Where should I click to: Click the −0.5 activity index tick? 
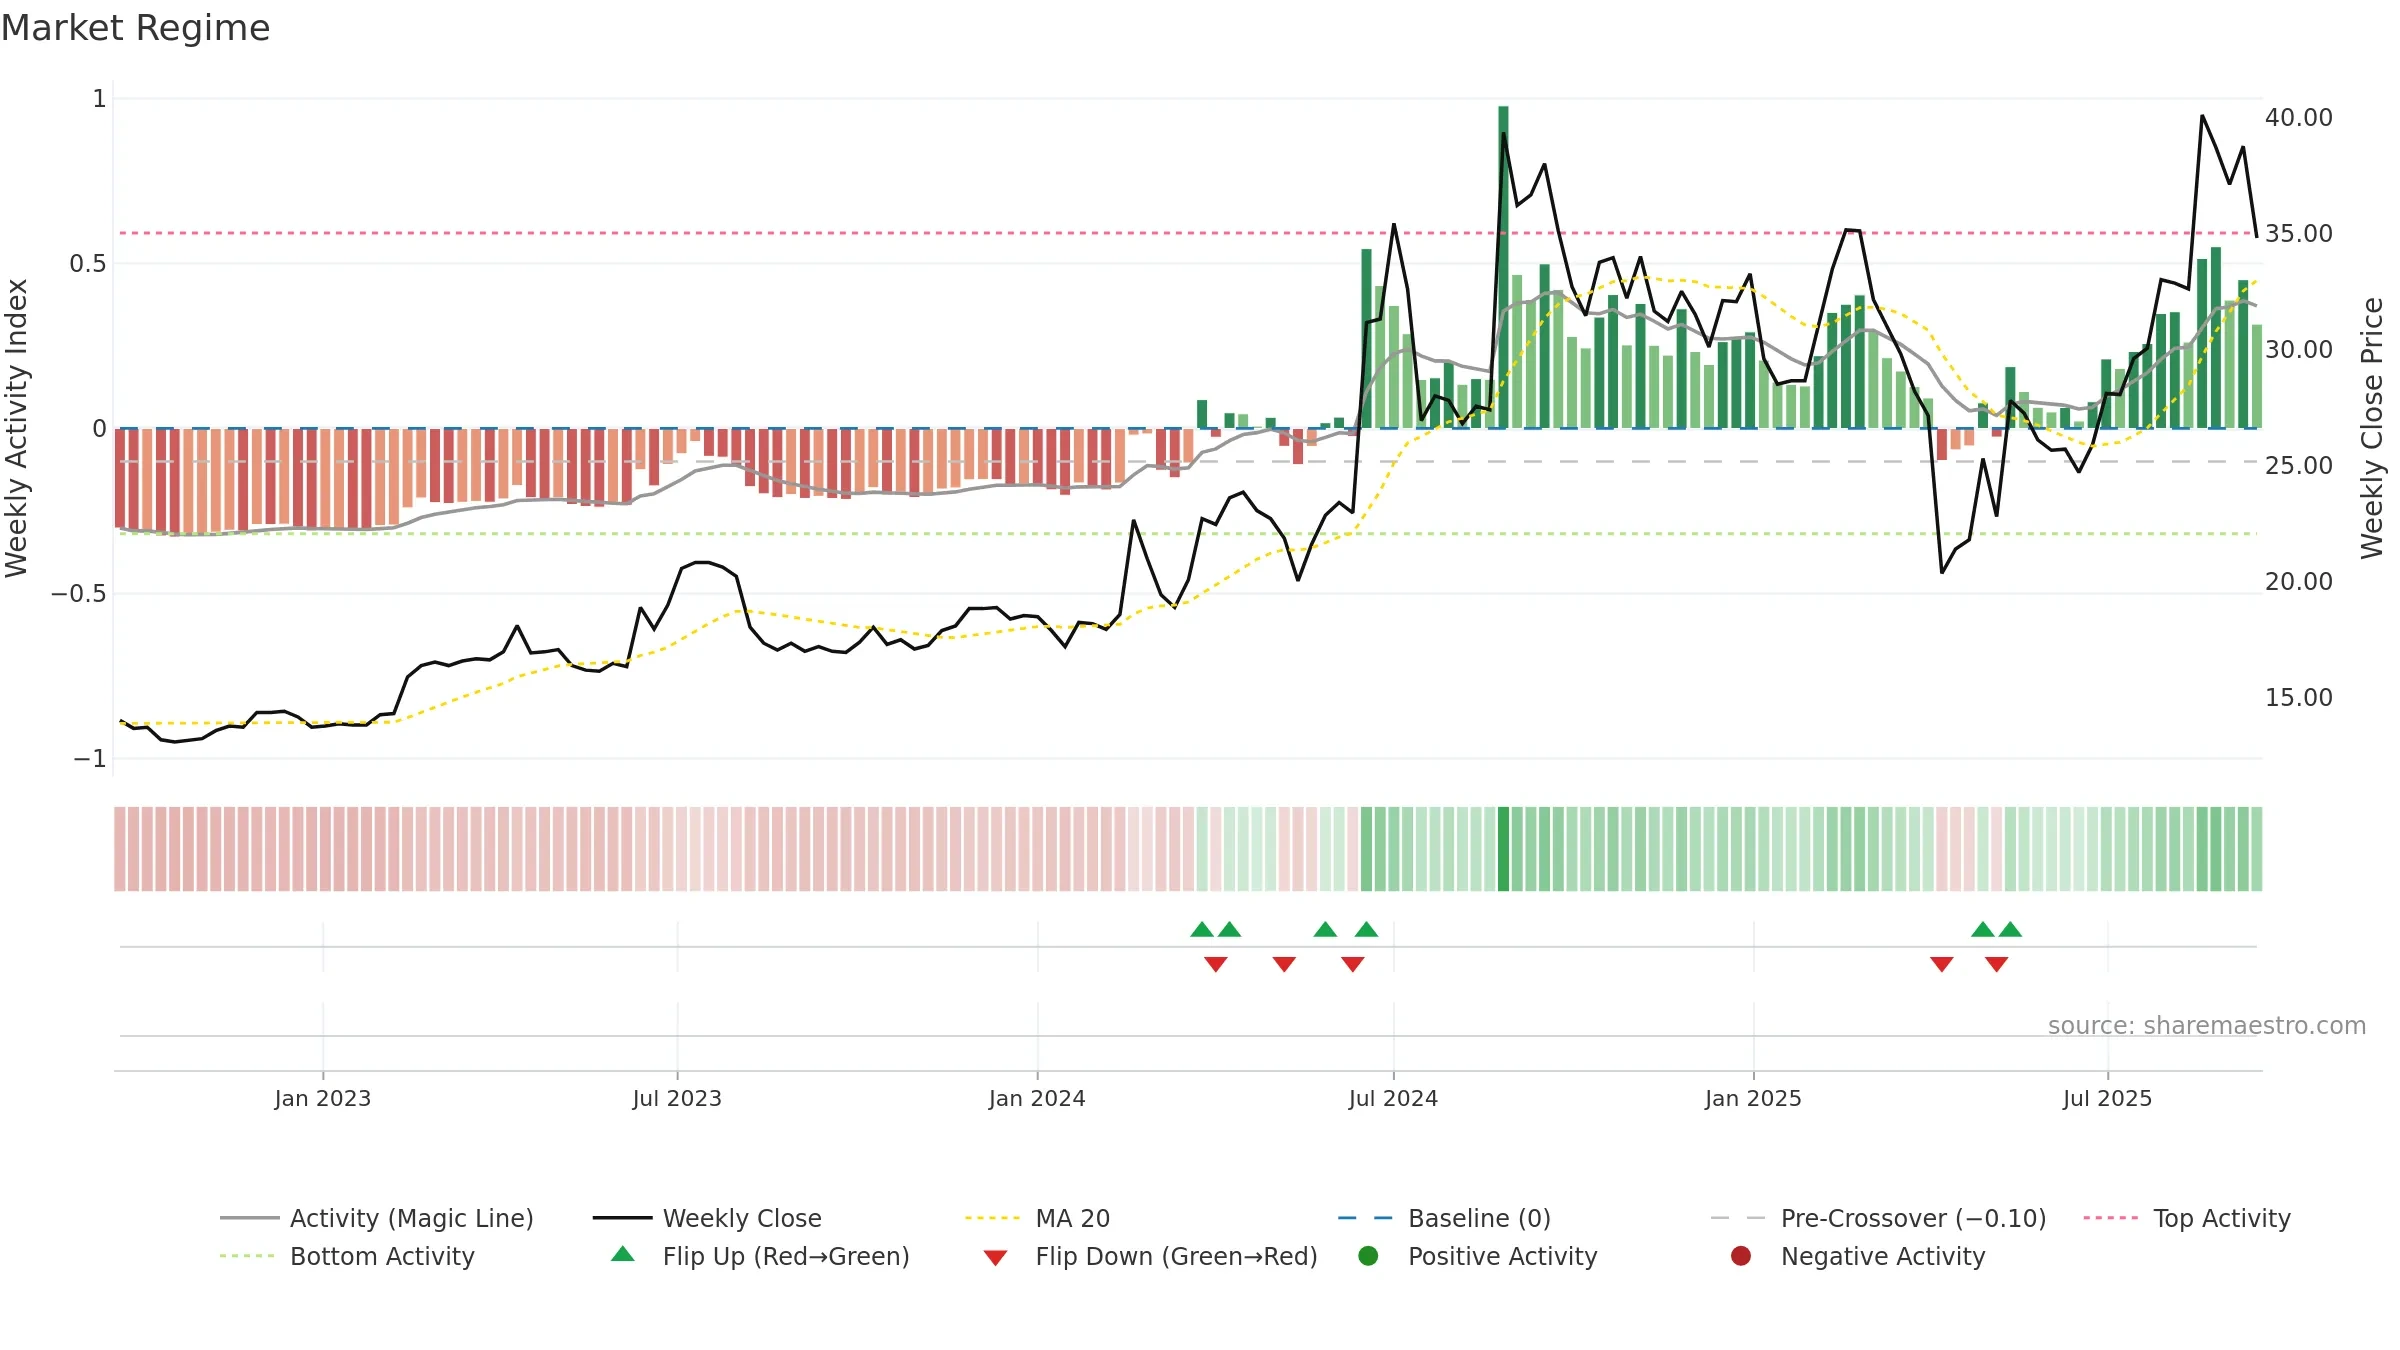[x=79, y=593]
